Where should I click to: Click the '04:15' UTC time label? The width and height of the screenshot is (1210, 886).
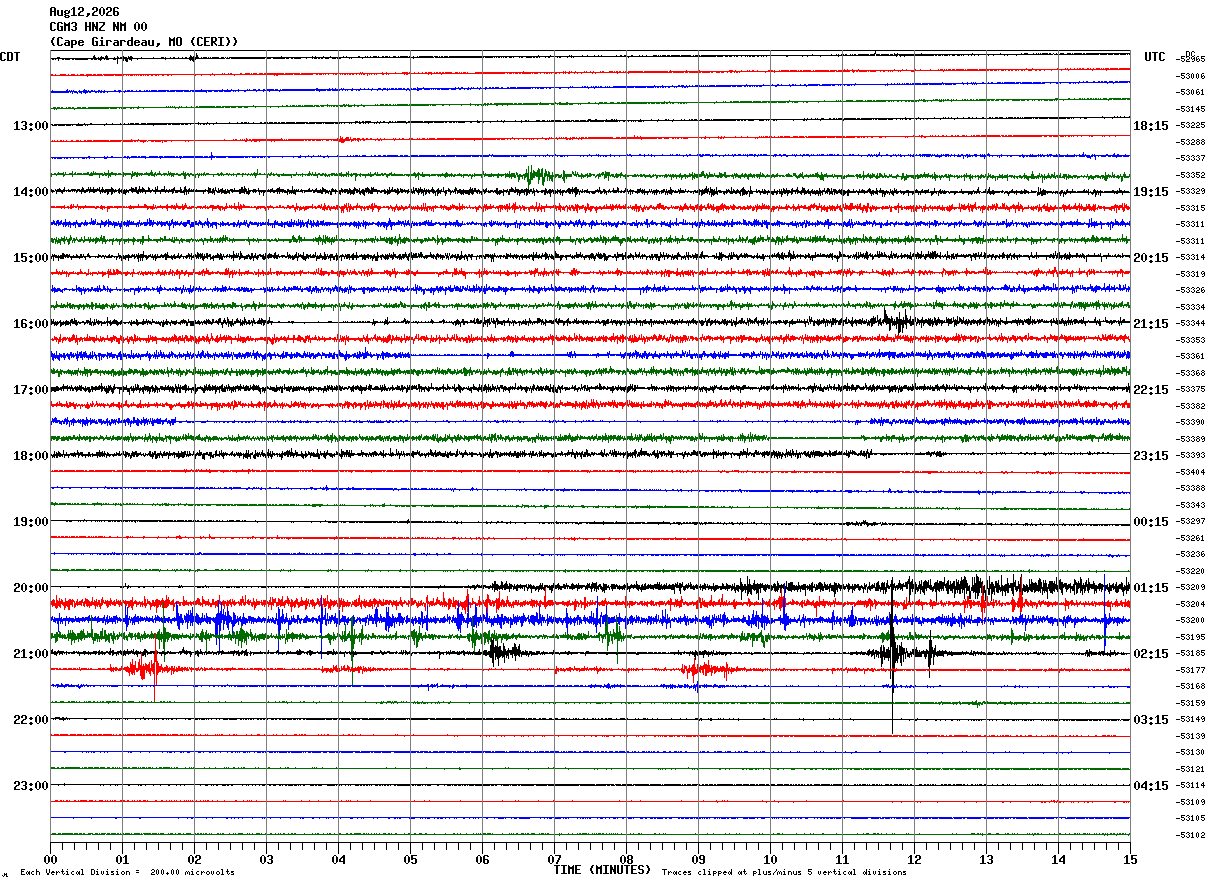(x=1151, y=786)
